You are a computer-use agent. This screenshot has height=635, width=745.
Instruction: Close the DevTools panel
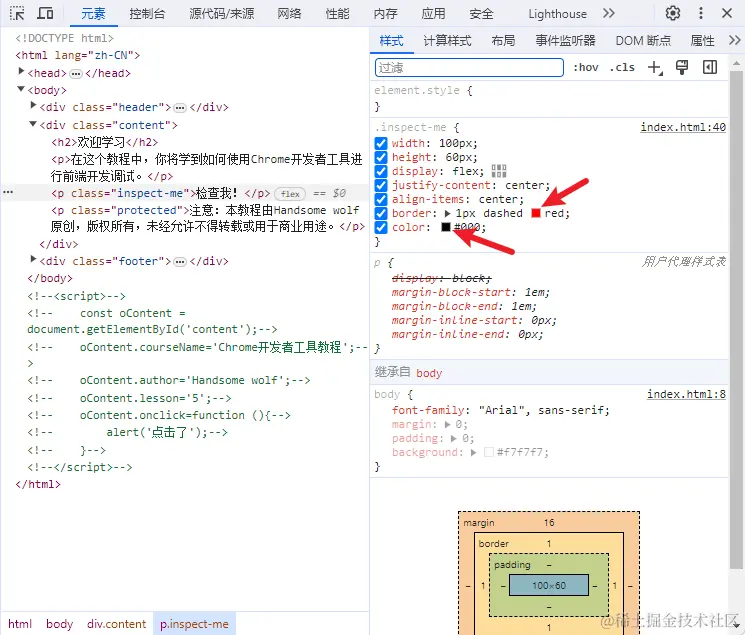(x=726, y=13)
